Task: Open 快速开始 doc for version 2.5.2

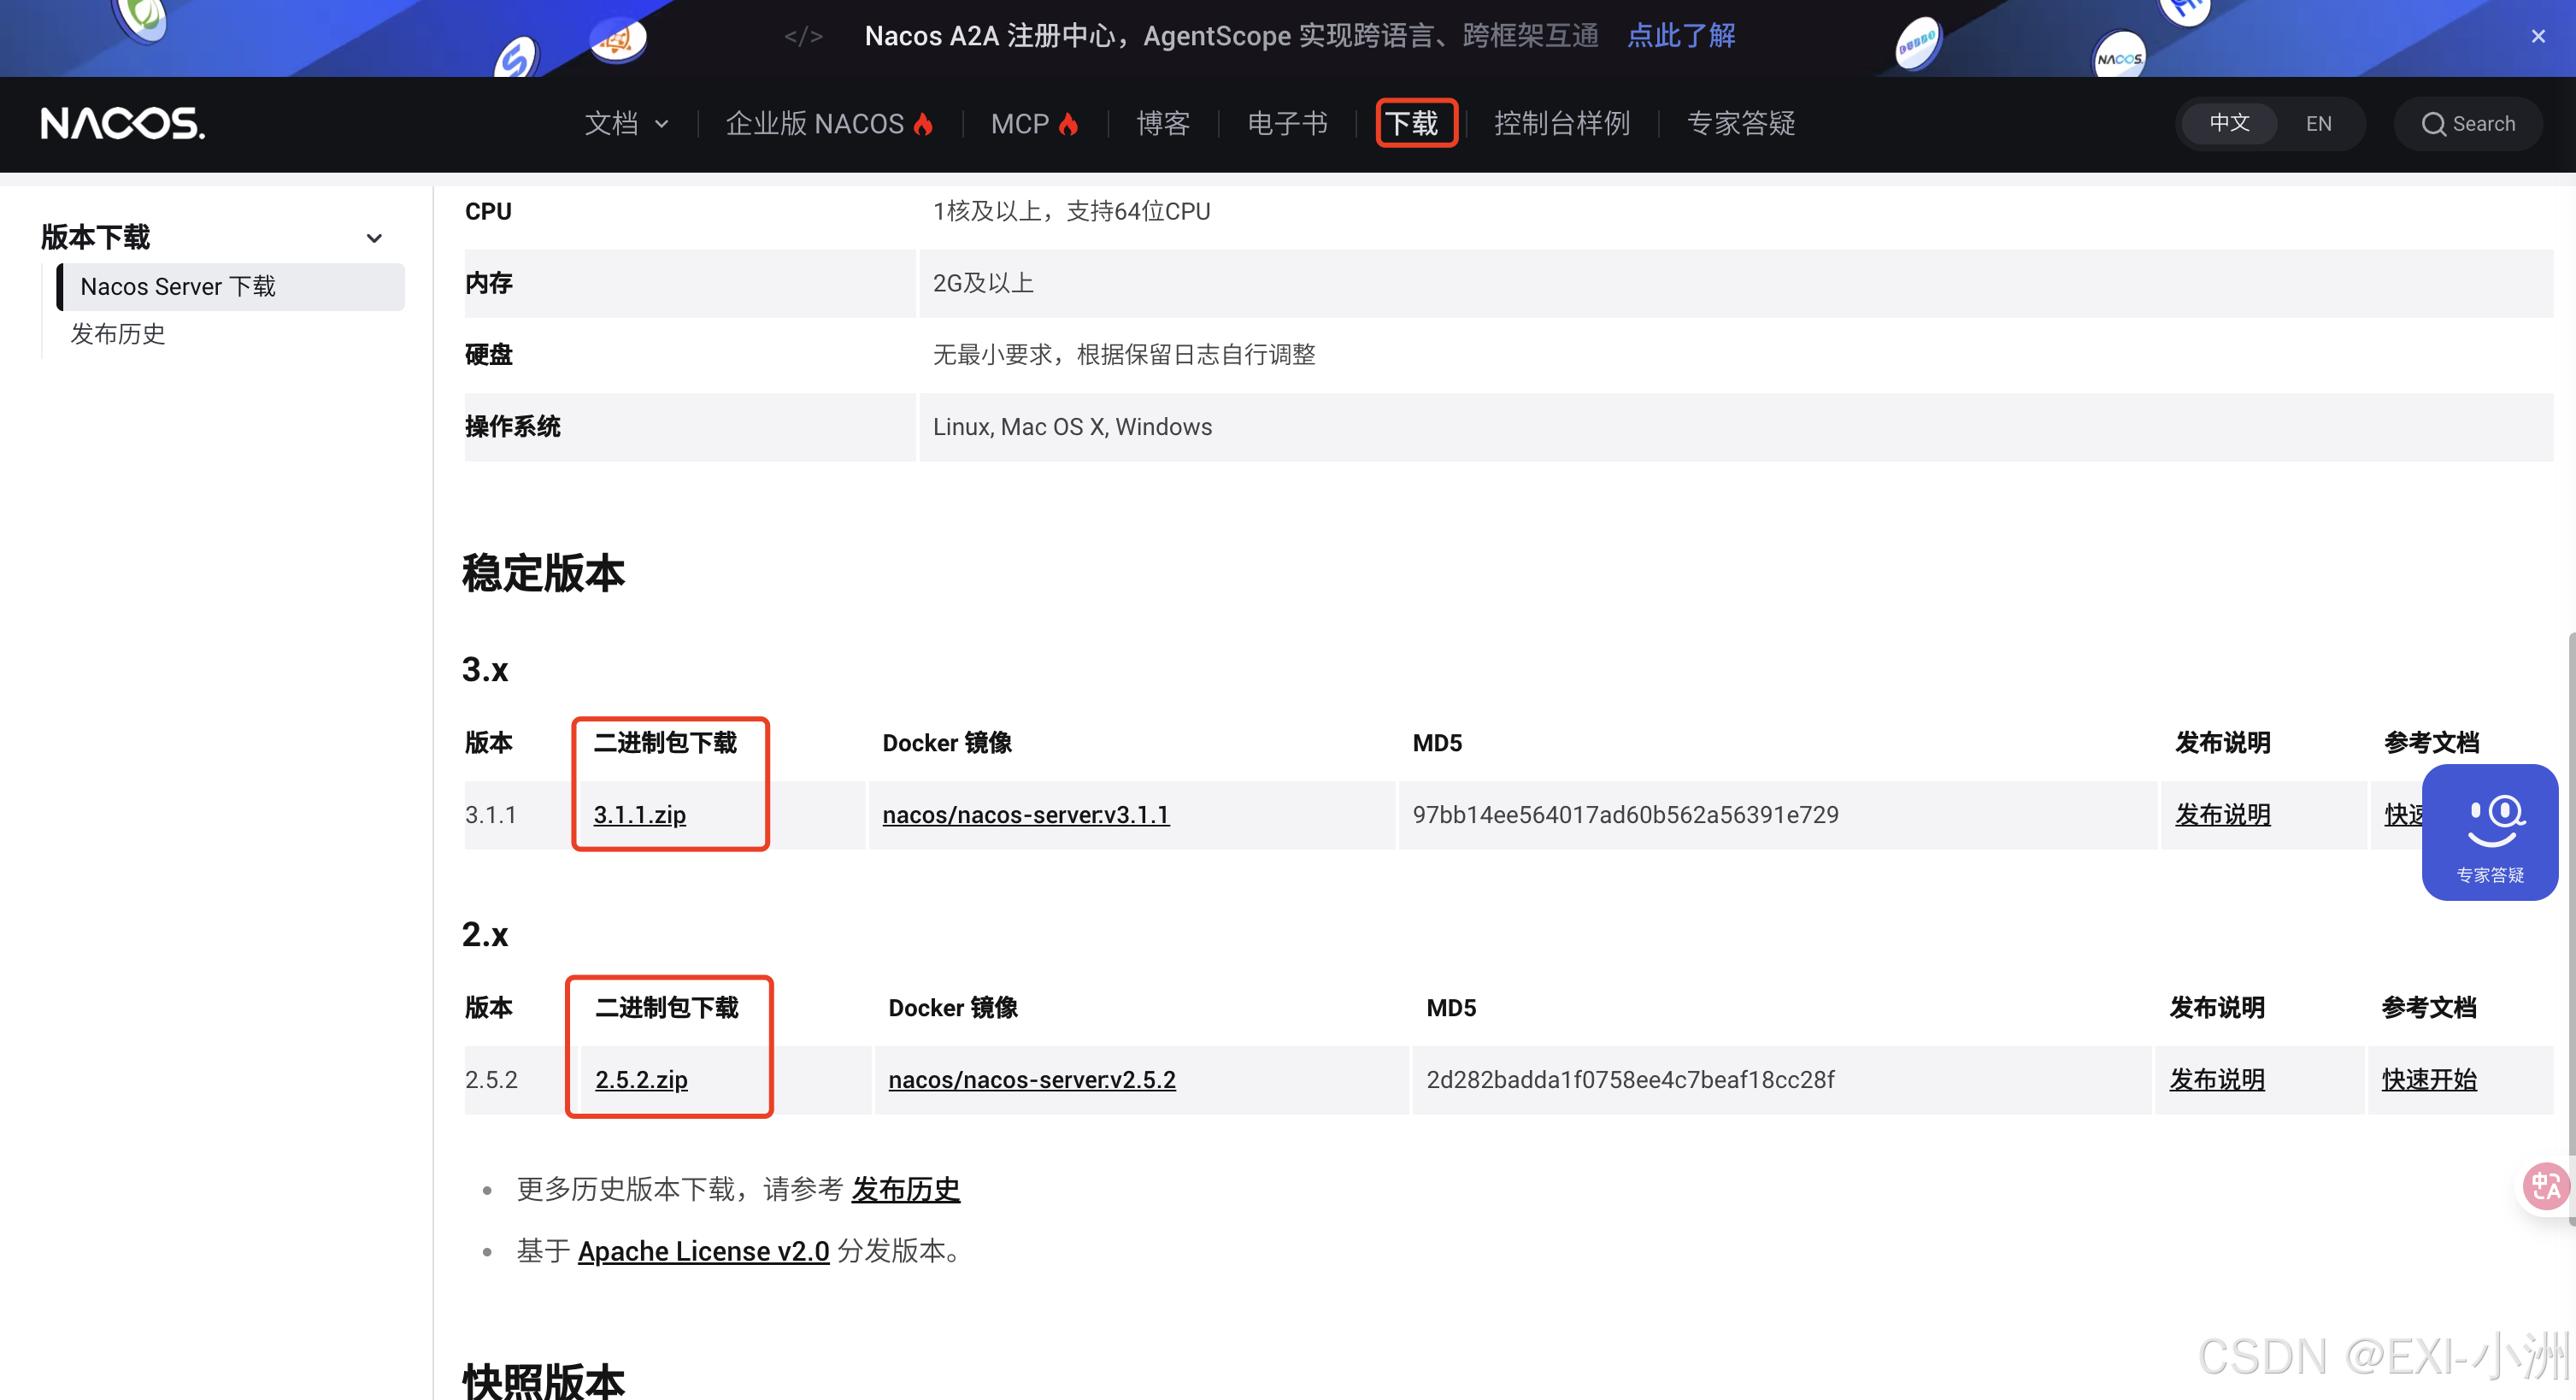Action: click(x=2429, y=1080)
